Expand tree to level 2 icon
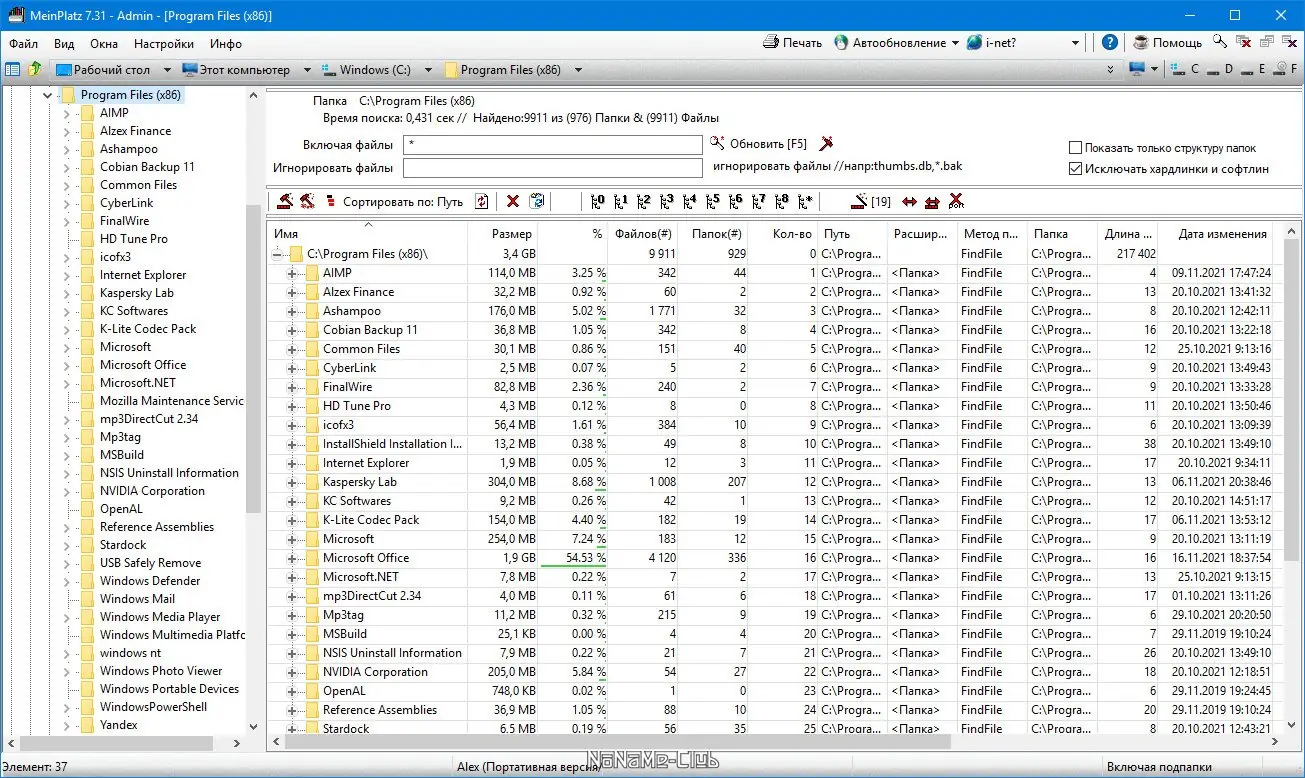This screenshot has height=778, width=1305. tap(643, 201)
